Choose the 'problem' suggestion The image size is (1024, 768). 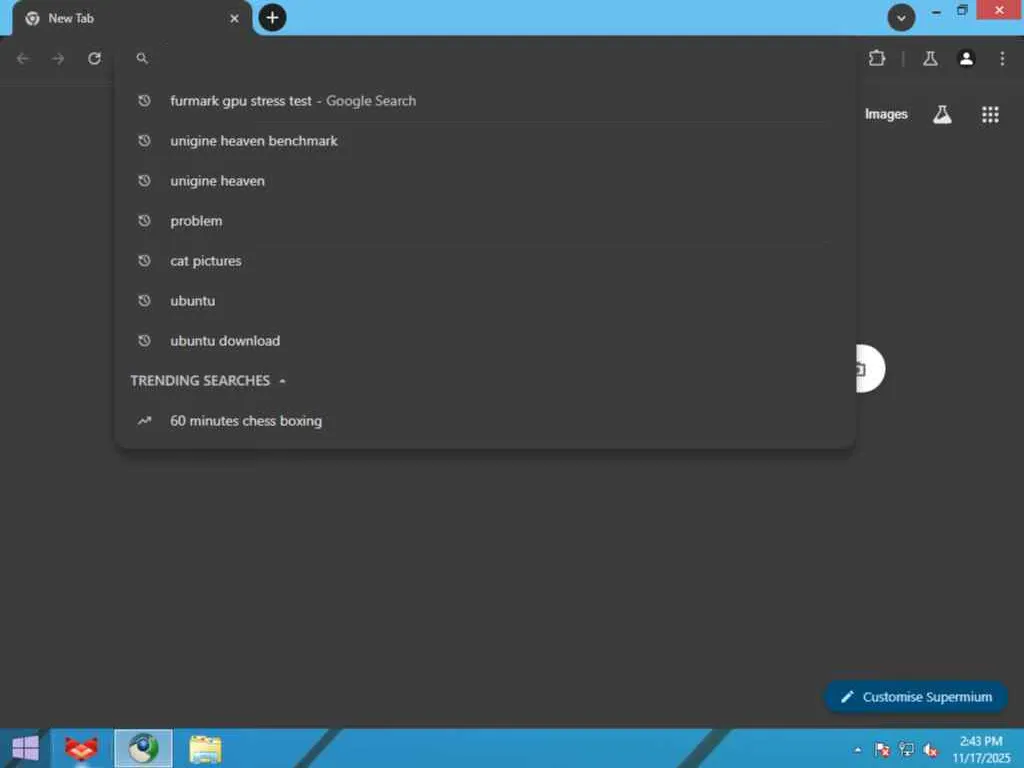[x=485, y=221]
